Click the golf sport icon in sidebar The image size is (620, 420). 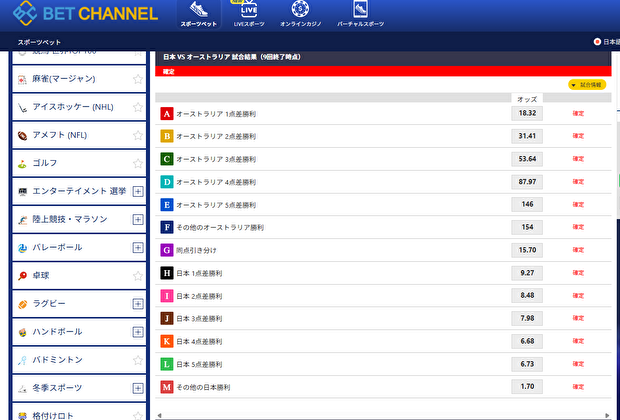22,163
